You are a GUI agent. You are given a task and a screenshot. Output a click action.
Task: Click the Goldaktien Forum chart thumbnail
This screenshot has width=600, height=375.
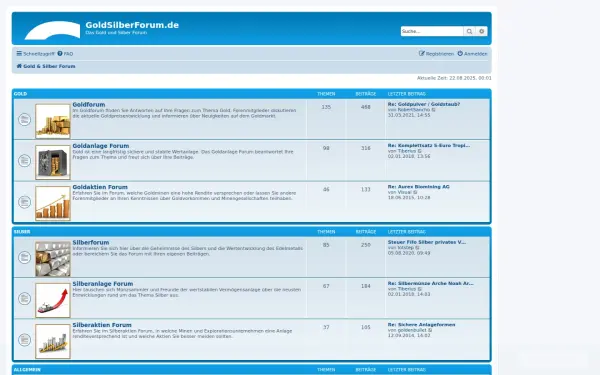coord(53,204)
